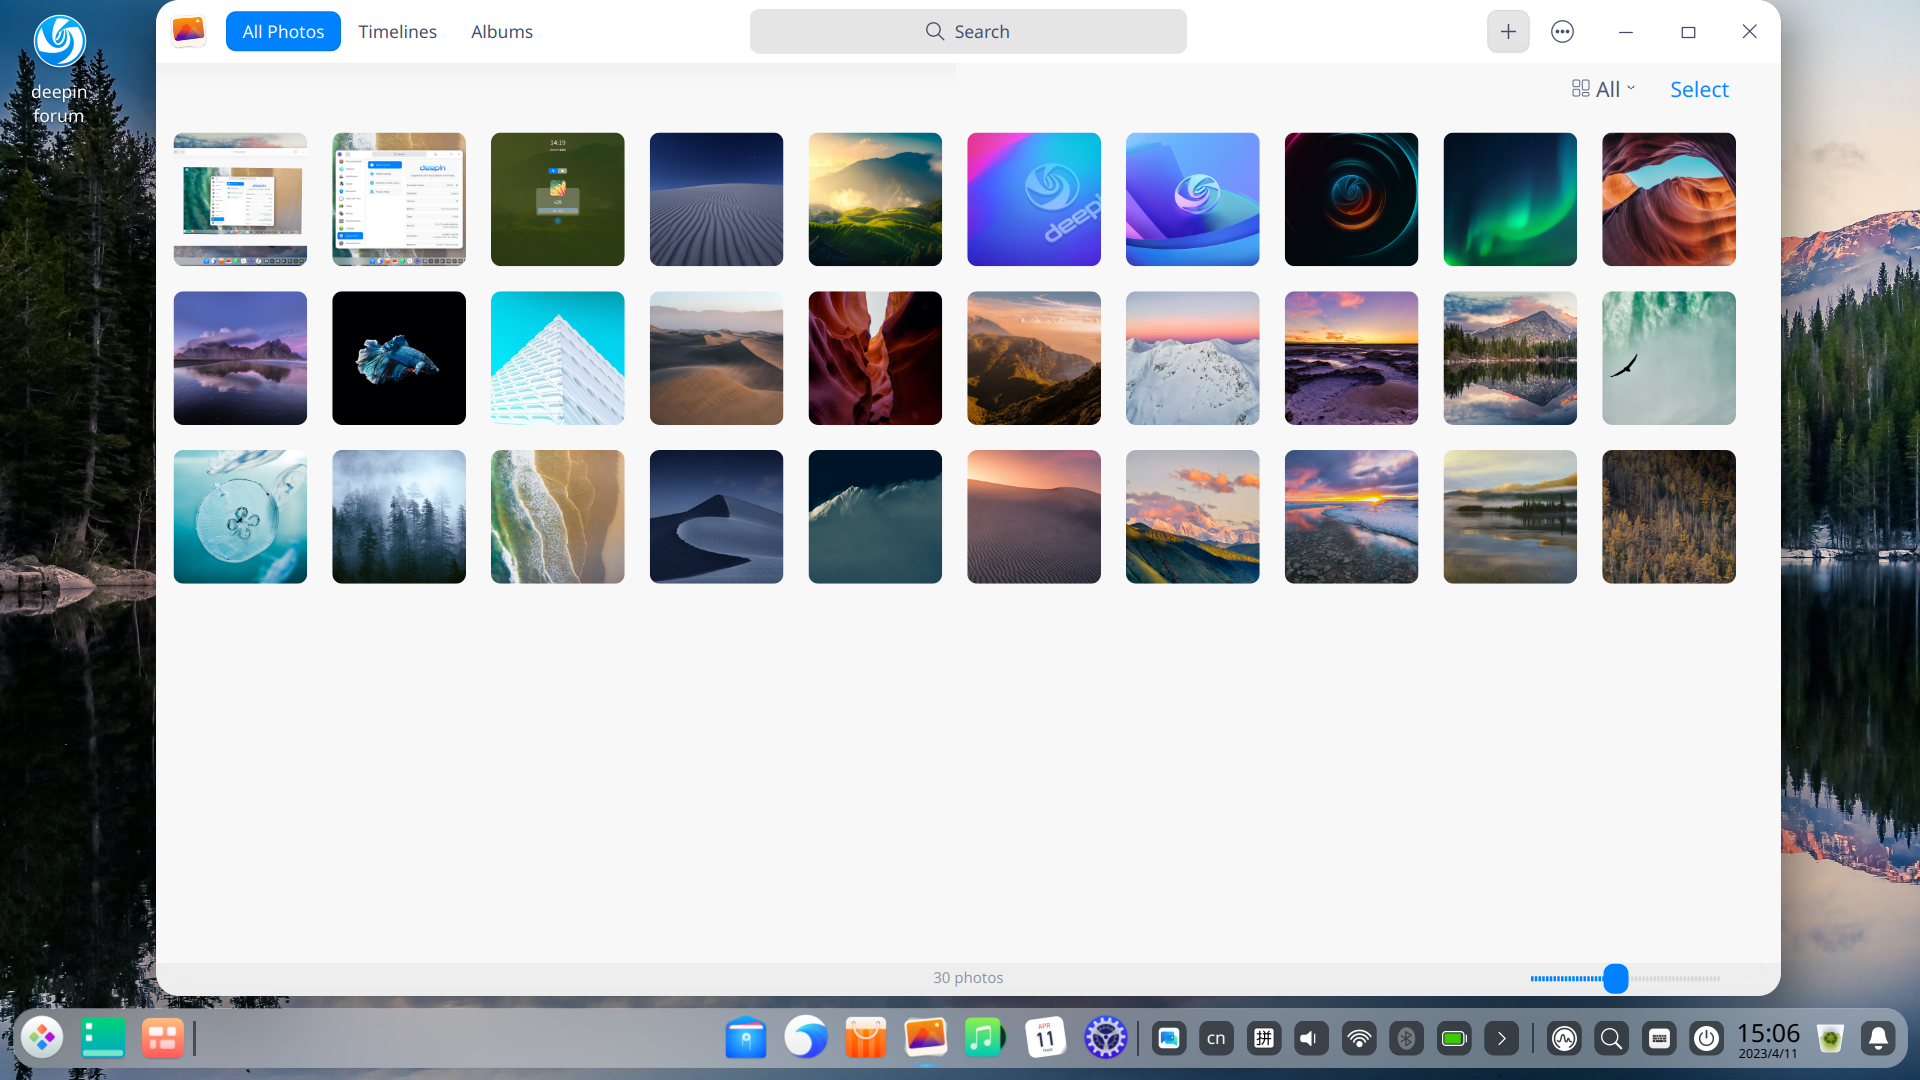Open Control Center from the dock

click(1107, 1038)
